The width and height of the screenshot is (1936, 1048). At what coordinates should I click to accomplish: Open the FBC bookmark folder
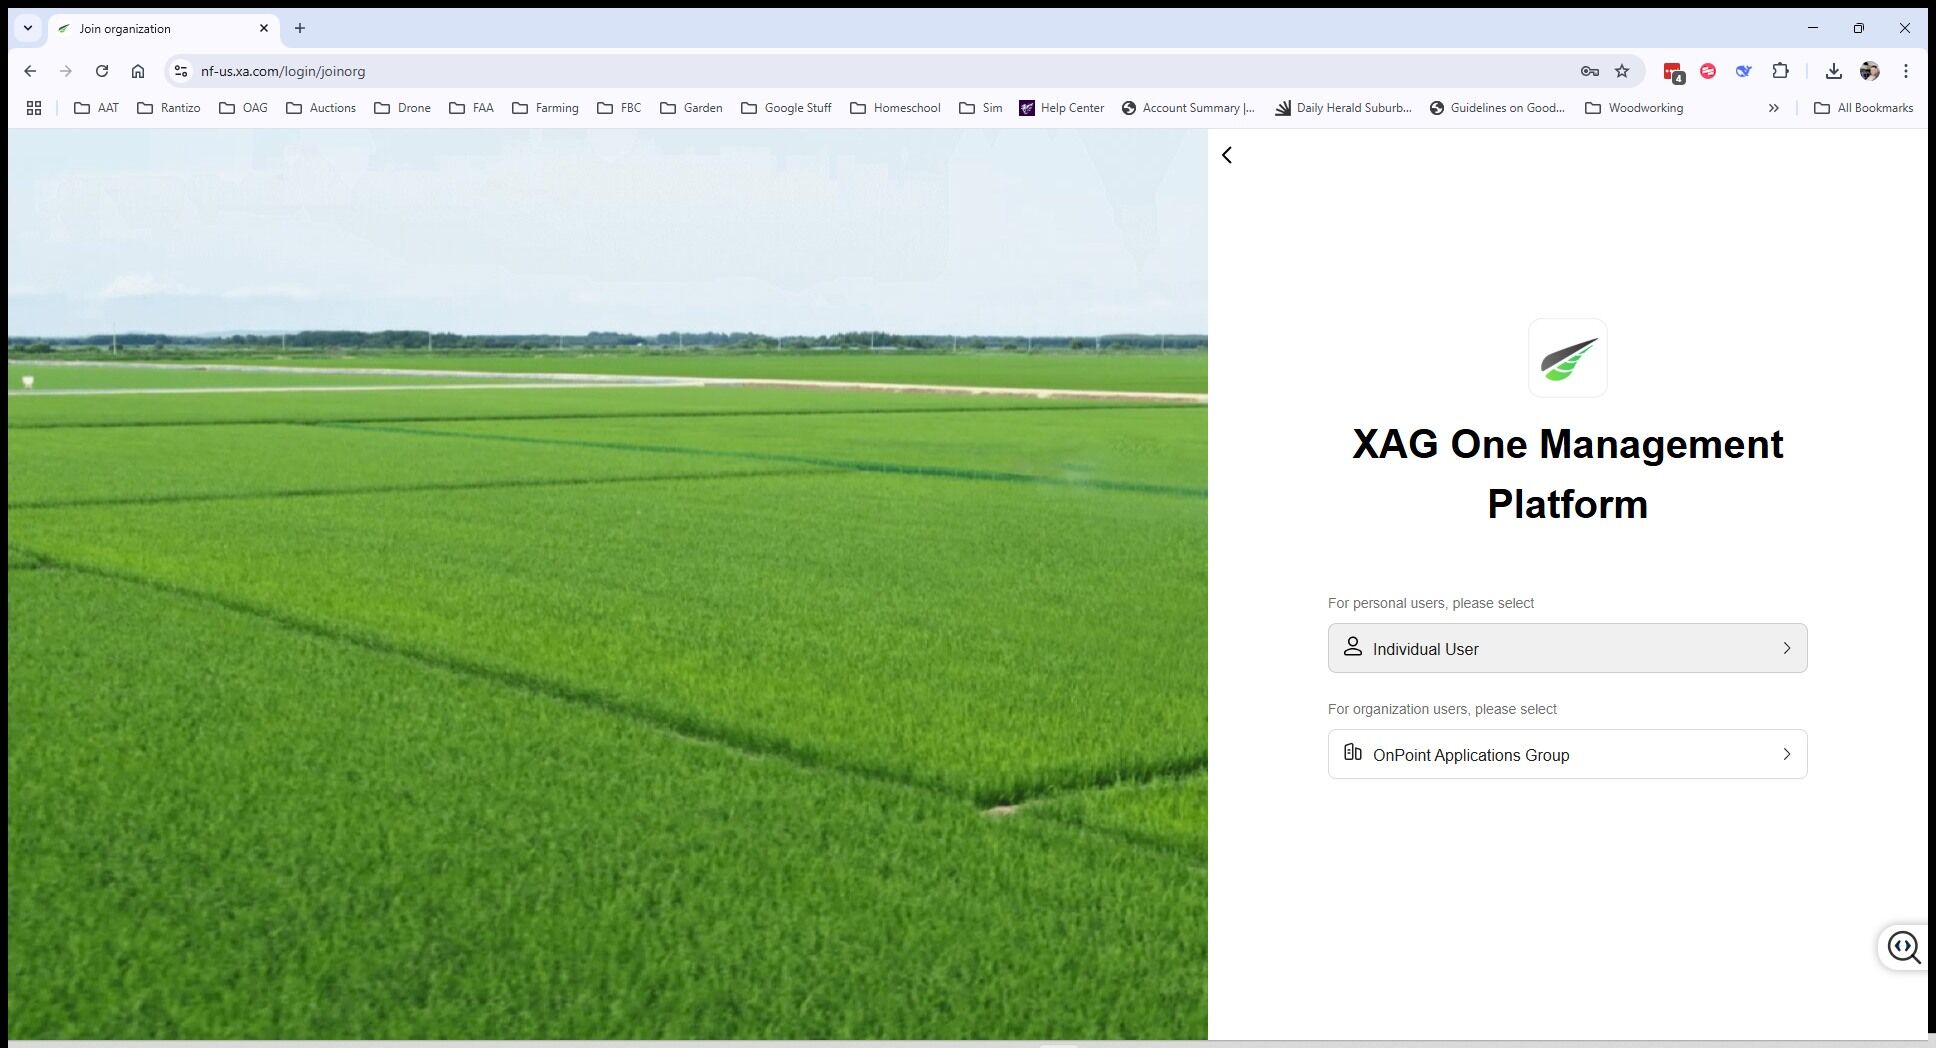click(619, 108)
